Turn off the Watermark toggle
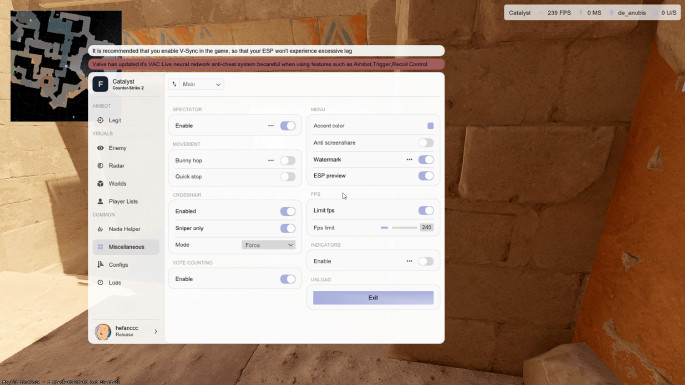The height and width of the screenshot is (385, 685). pos(426,160)
